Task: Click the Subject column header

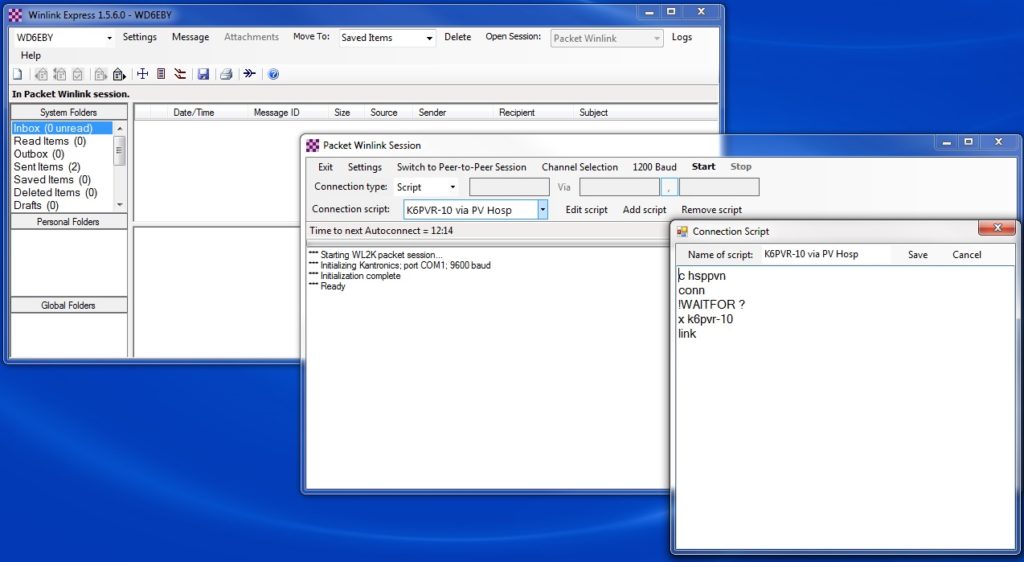Action: 594,112
